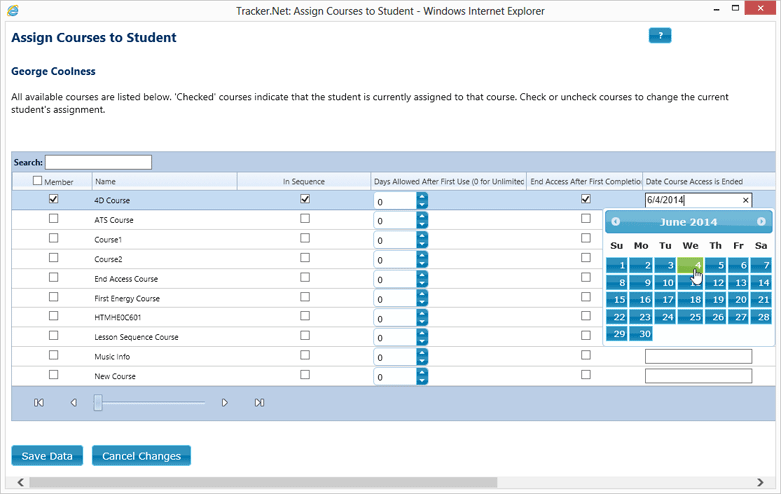Adjust days stepper for End Access Course

point(422,279)
